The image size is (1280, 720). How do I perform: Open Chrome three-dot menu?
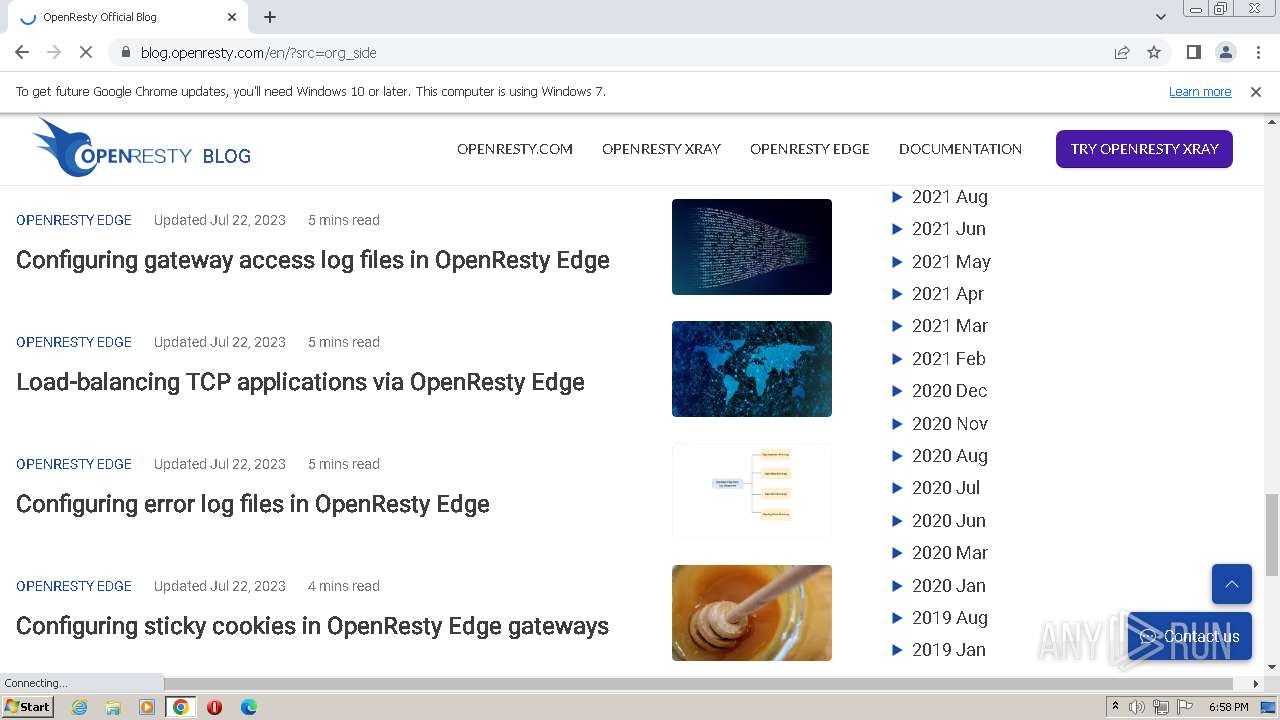(x=1257, y=52)
